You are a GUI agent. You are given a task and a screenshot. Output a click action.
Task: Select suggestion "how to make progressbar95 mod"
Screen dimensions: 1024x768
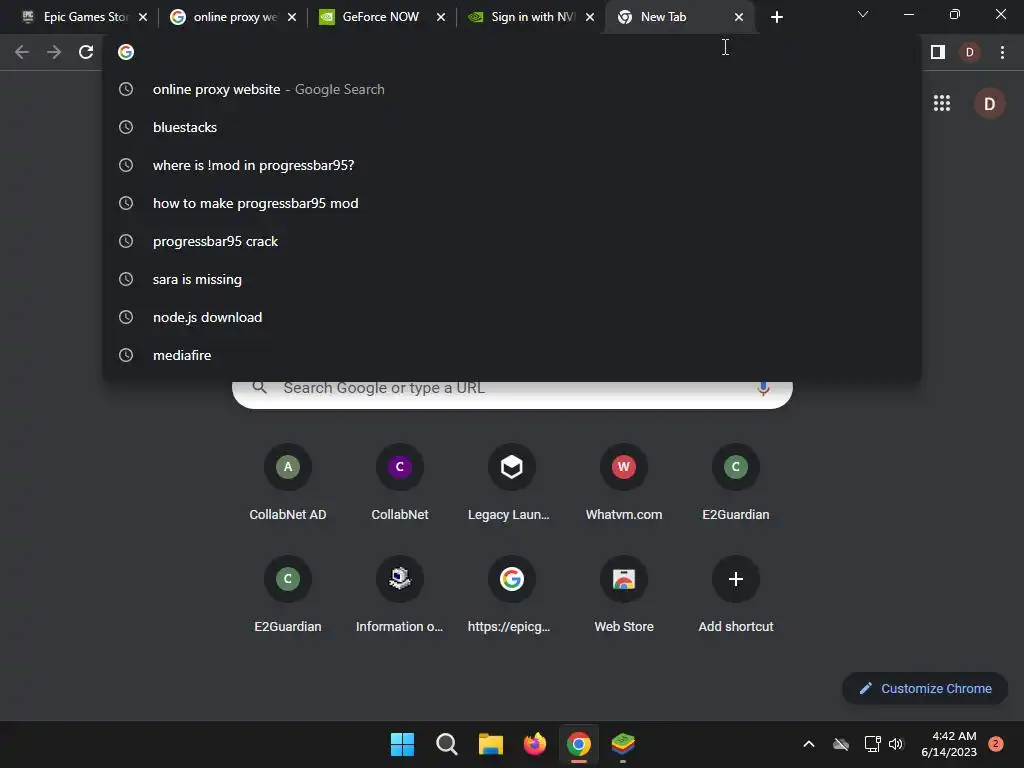[x=512, y=203]
